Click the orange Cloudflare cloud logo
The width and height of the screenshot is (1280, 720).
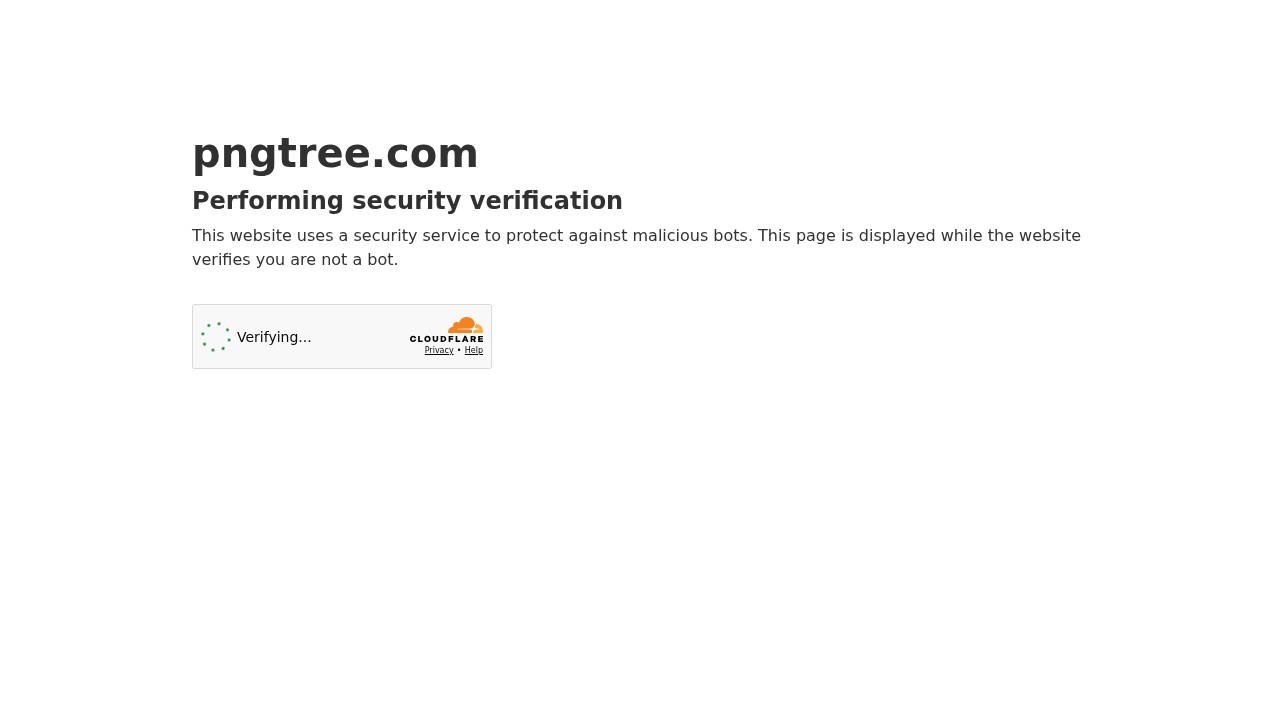pyautogui.click(x=466, y=325)
